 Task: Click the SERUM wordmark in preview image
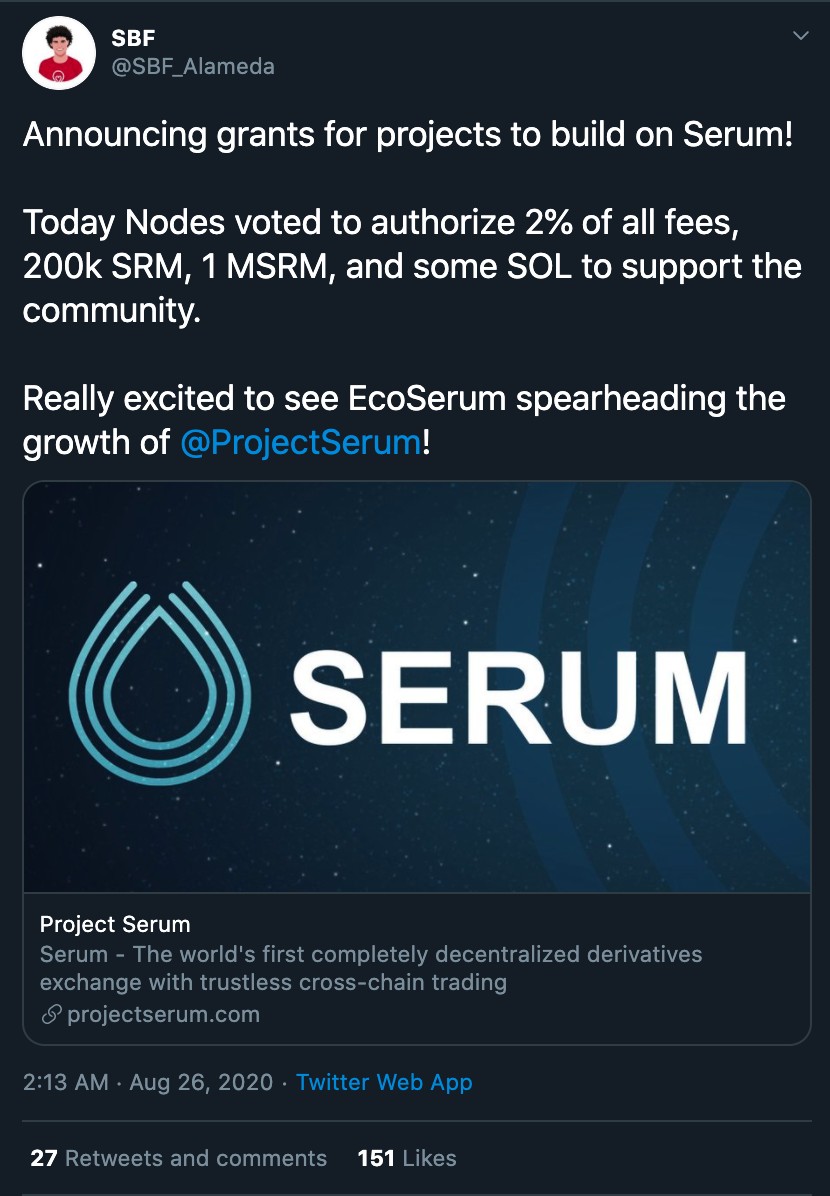pyautogui.click(x=517, y=696)
